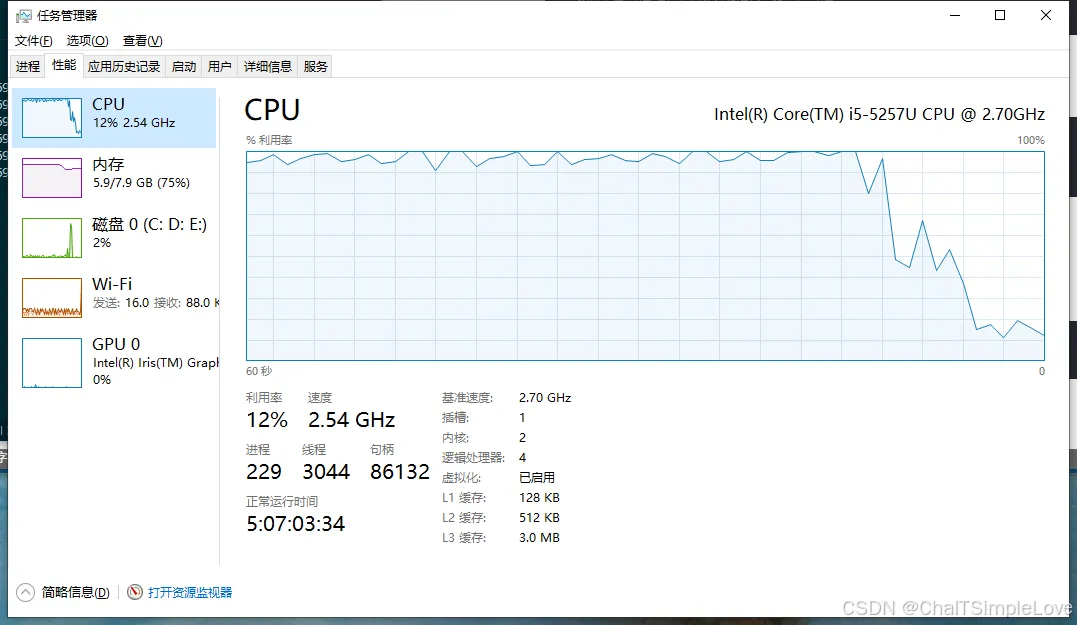Open the 查看(V) menu
The height and width of the screenshot is (625, 1077).
coord(142,41)
